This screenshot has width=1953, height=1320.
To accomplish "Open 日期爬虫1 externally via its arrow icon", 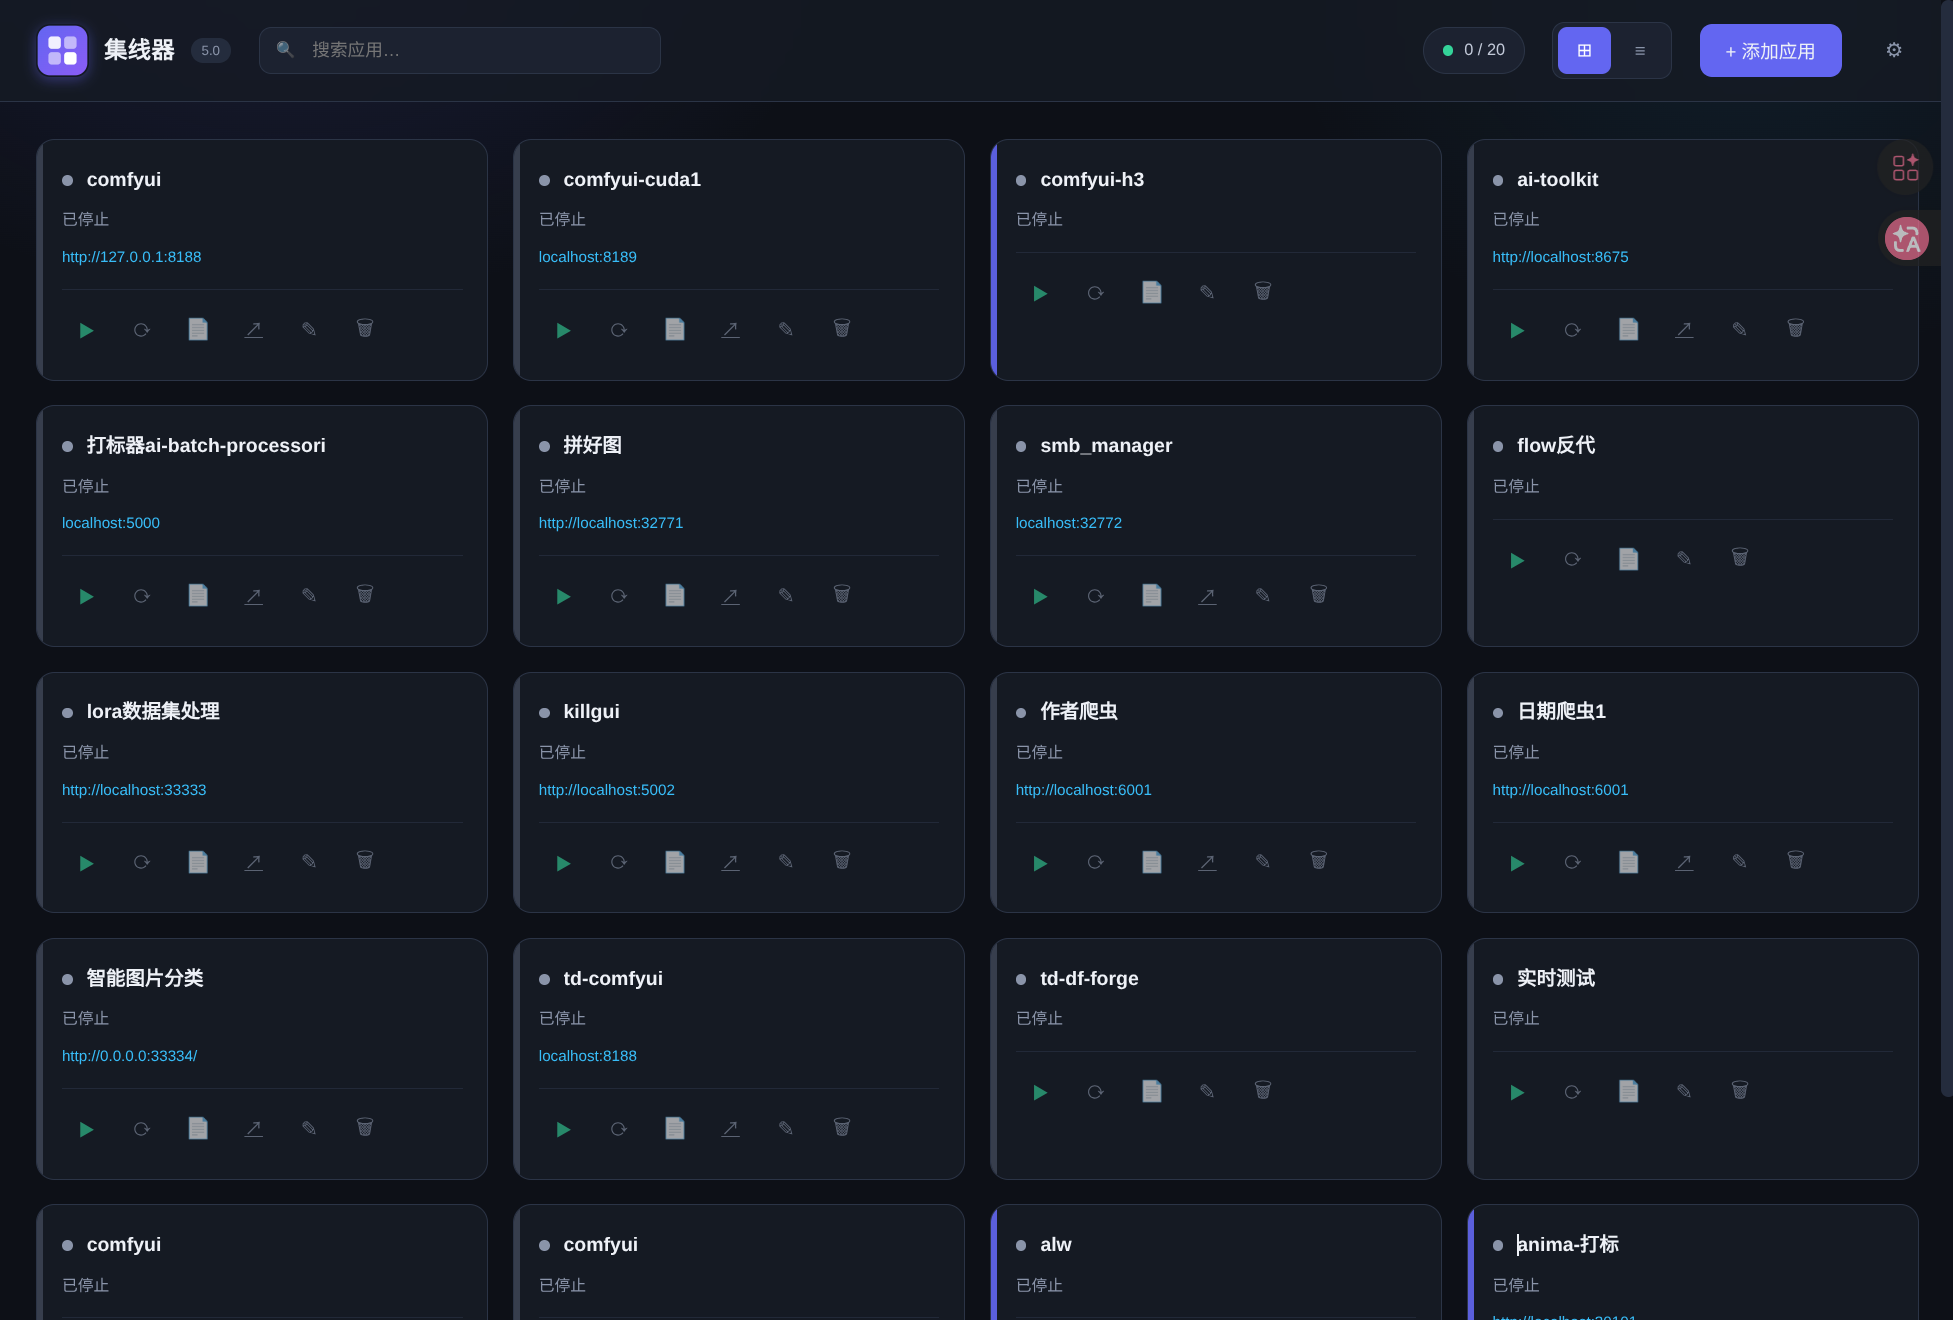I will [1685, 862].
